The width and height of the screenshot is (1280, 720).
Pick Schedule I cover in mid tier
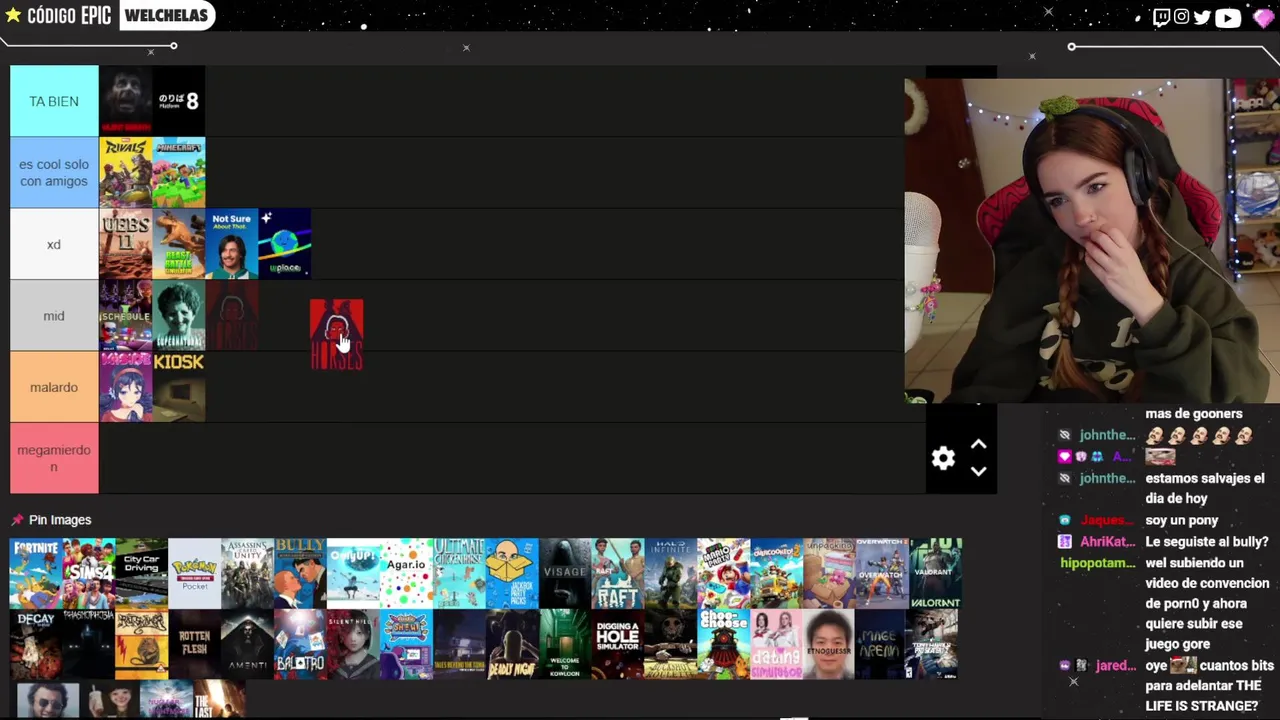click(126, 315)
